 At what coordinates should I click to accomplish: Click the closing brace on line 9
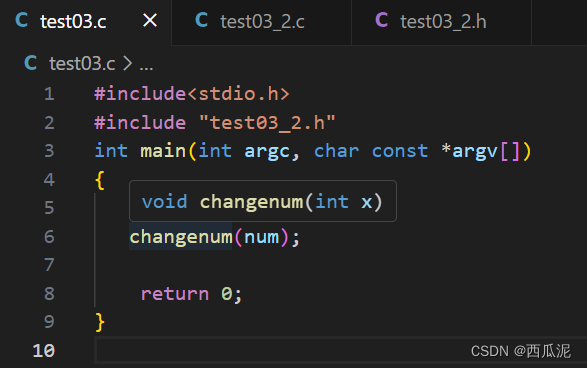coord(100,322)
